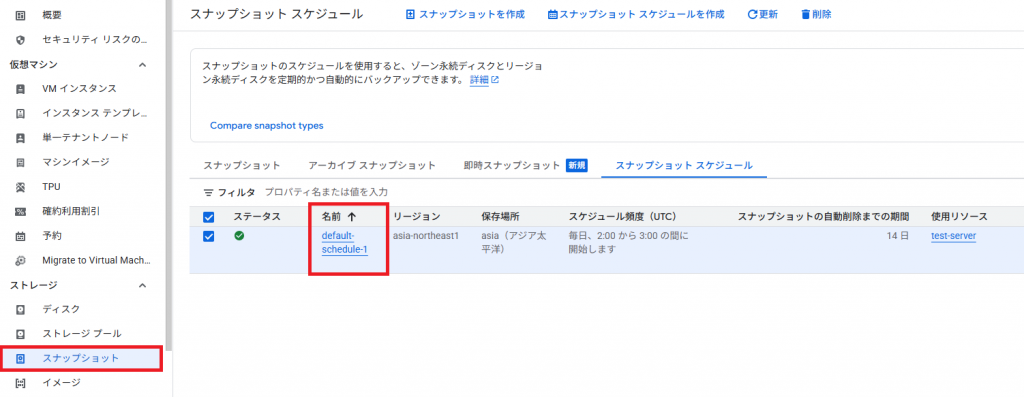
Task: Click the リージョン column header
Action: point(417,217)
